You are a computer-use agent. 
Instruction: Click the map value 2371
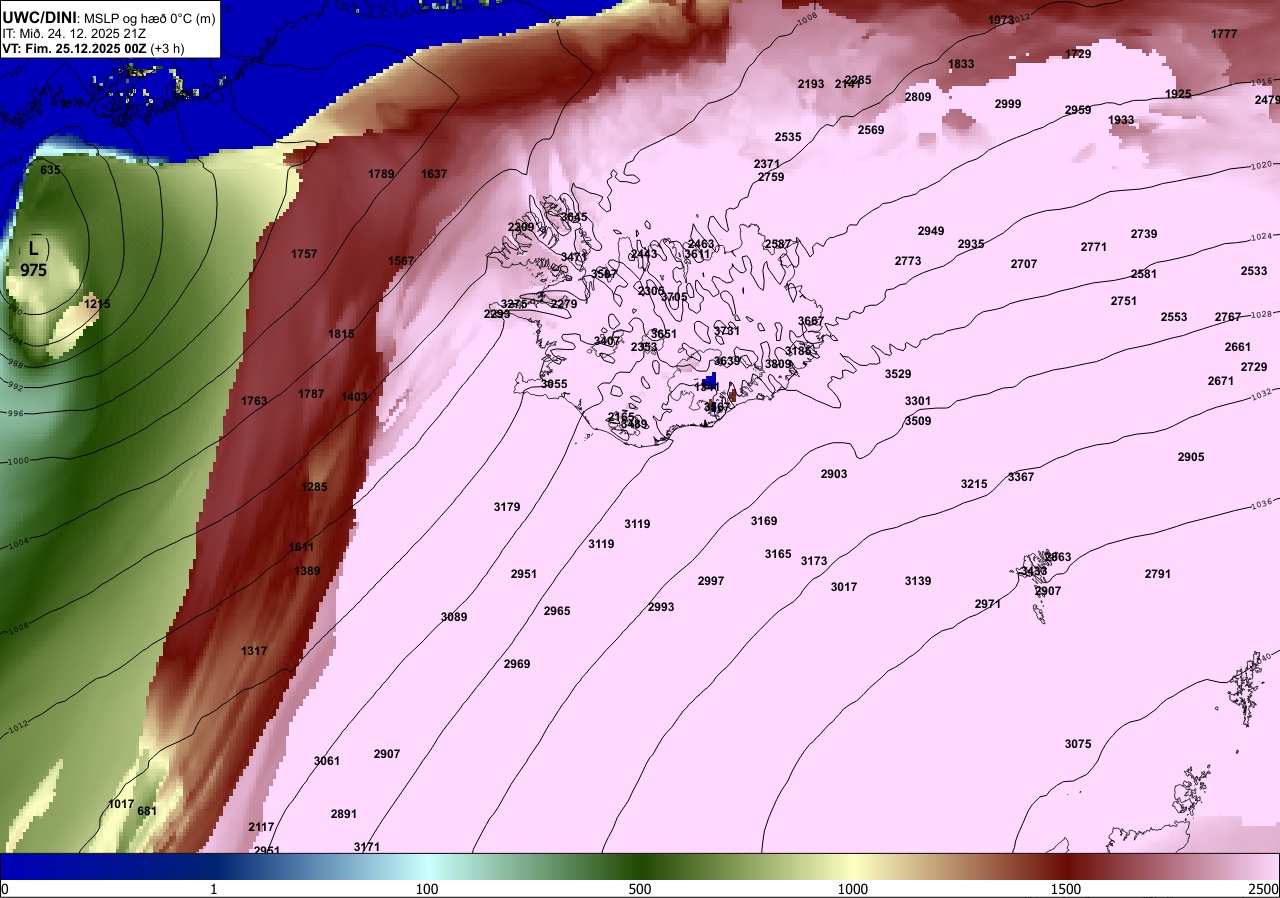(x=767, y=164)
